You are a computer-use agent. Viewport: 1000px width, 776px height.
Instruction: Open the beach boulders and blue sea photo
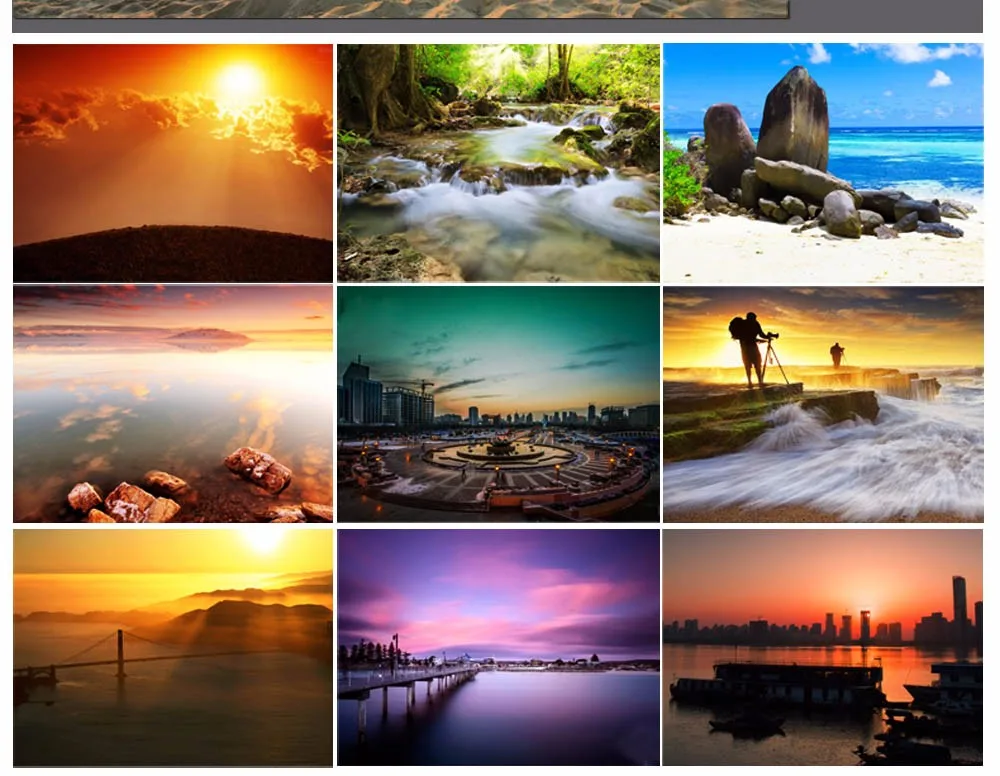pyautogui.click(x=823, y=163)
